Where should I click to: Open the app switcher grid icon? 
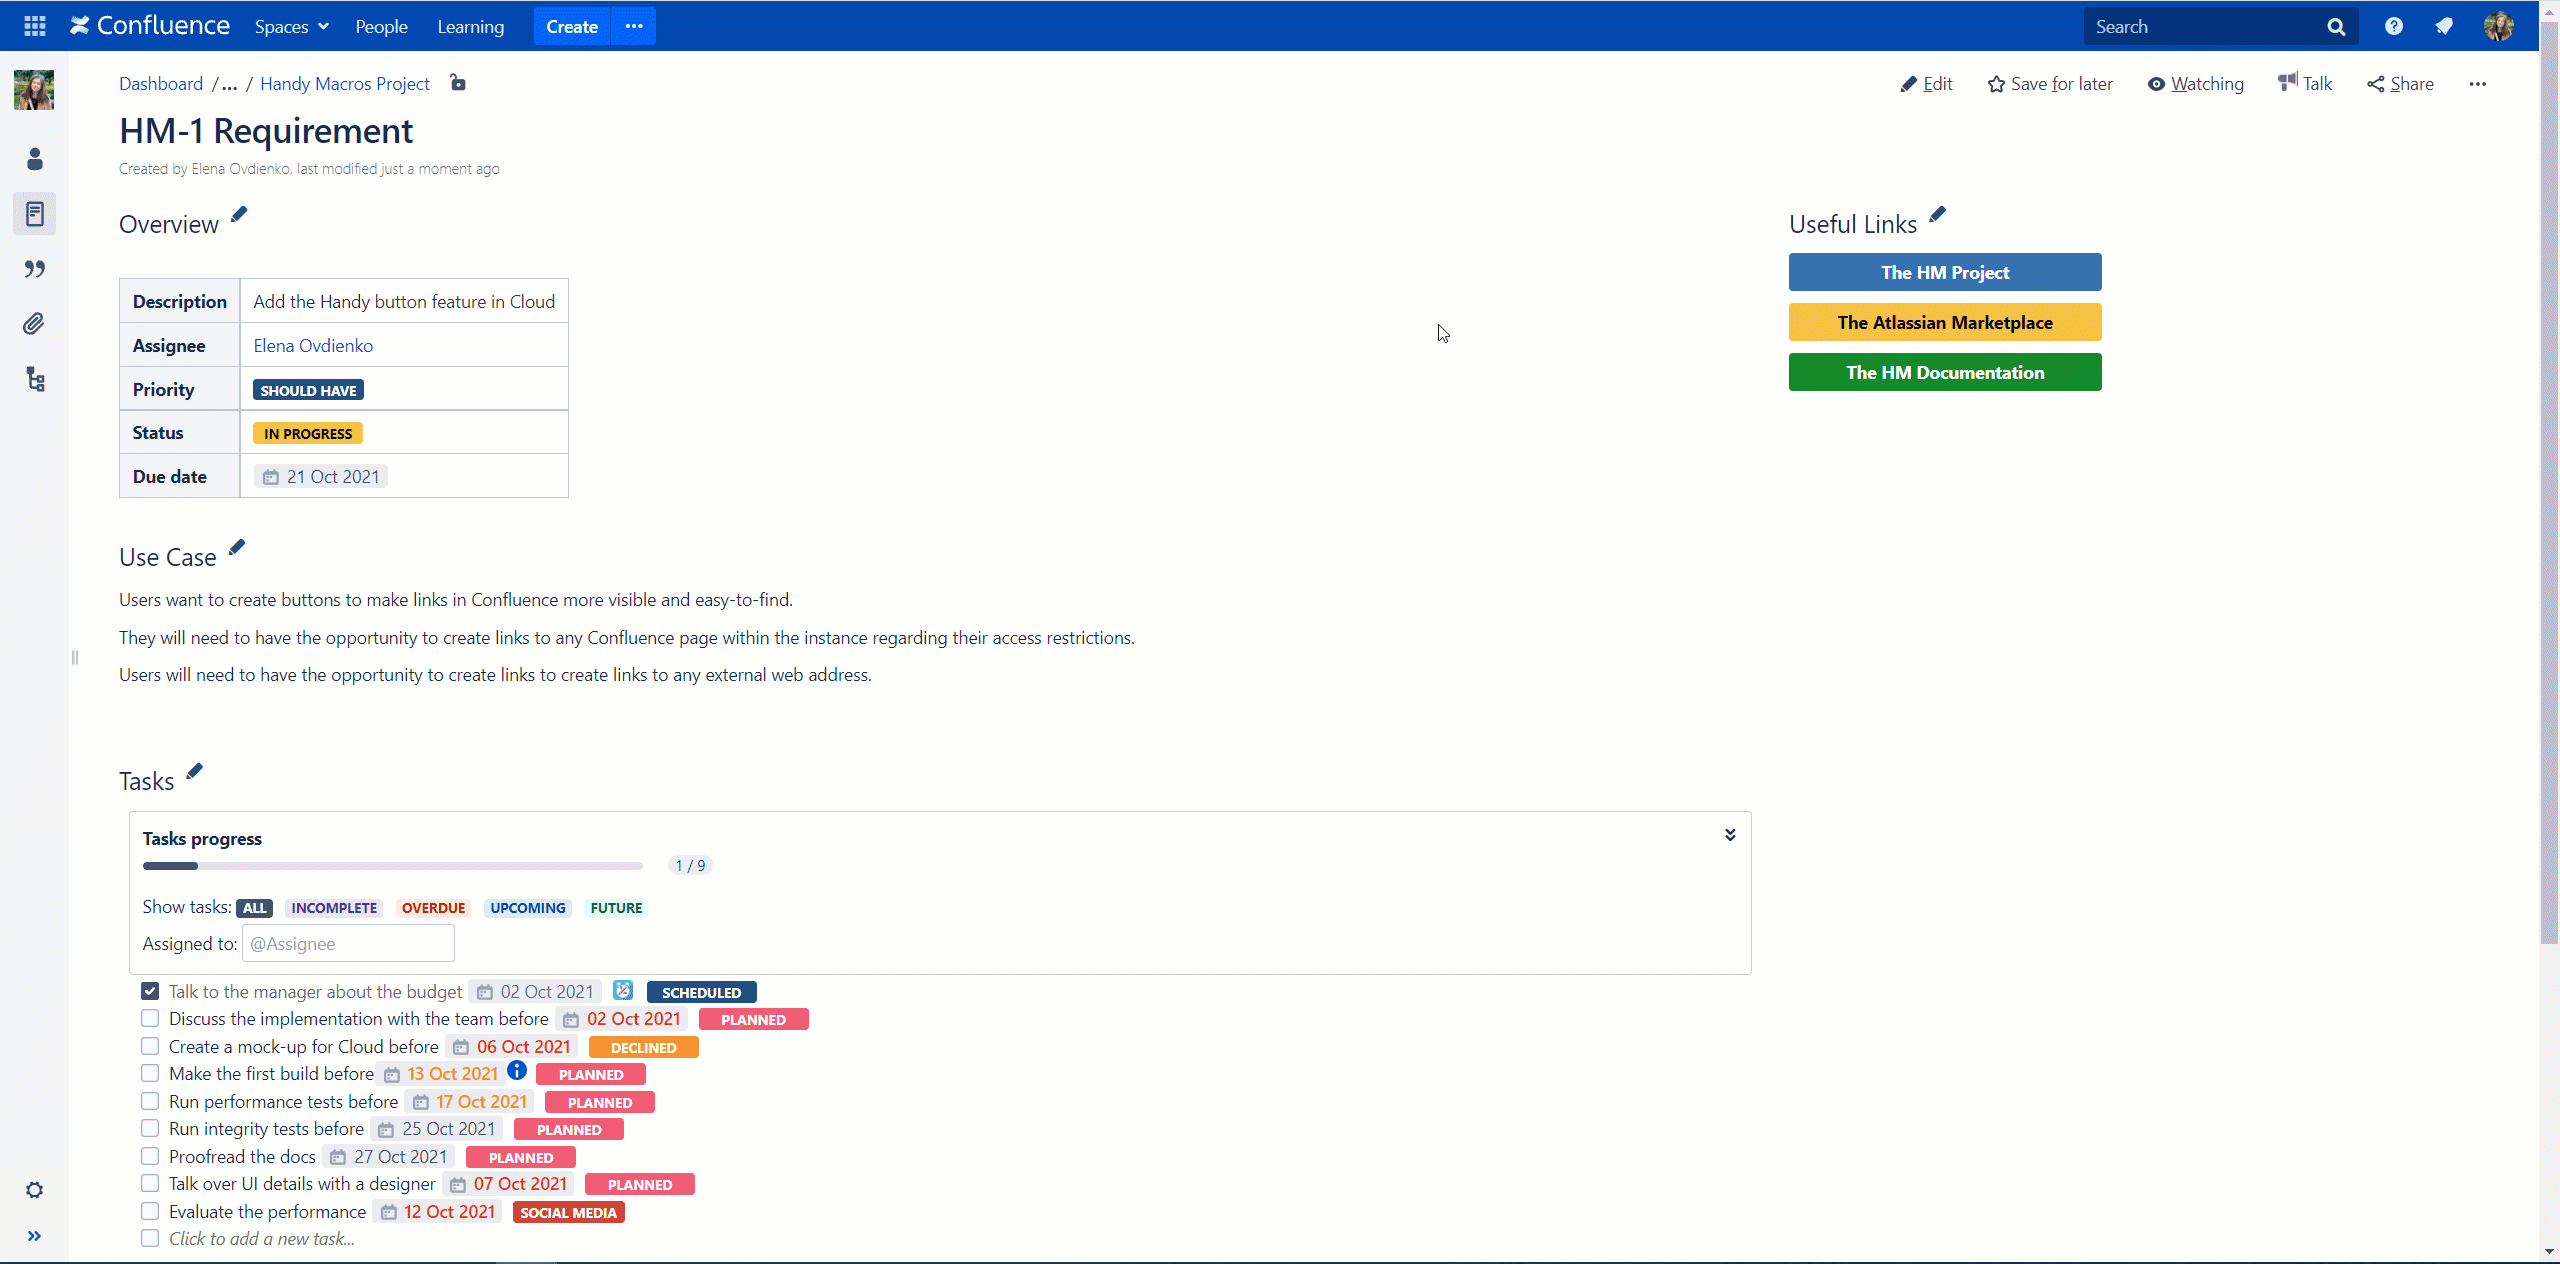tap(35, 26)
